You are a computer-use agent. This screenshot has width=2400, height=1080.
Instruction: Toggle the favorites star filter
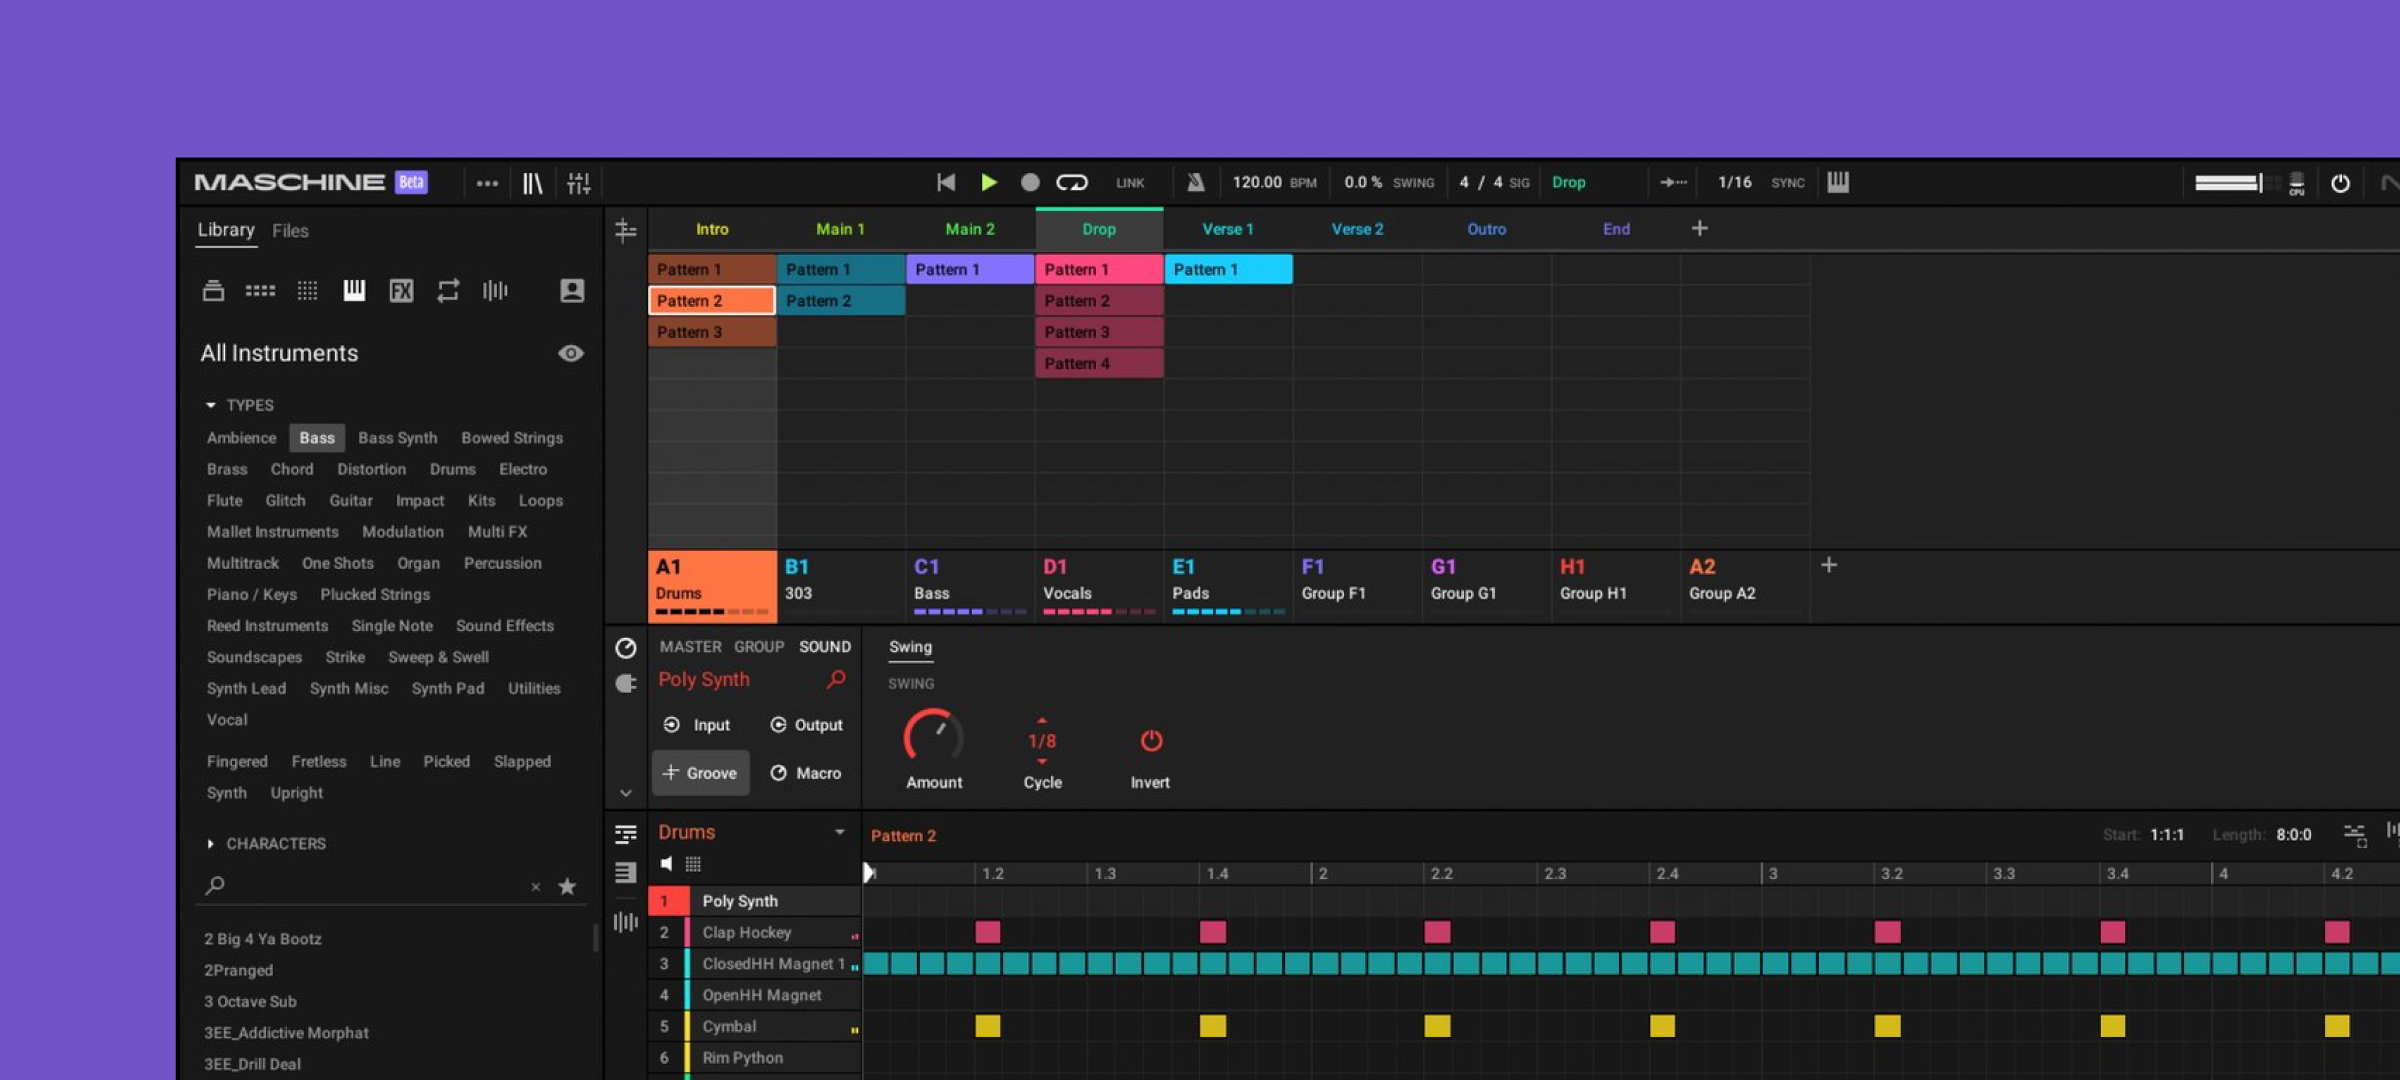click(567, 887)
